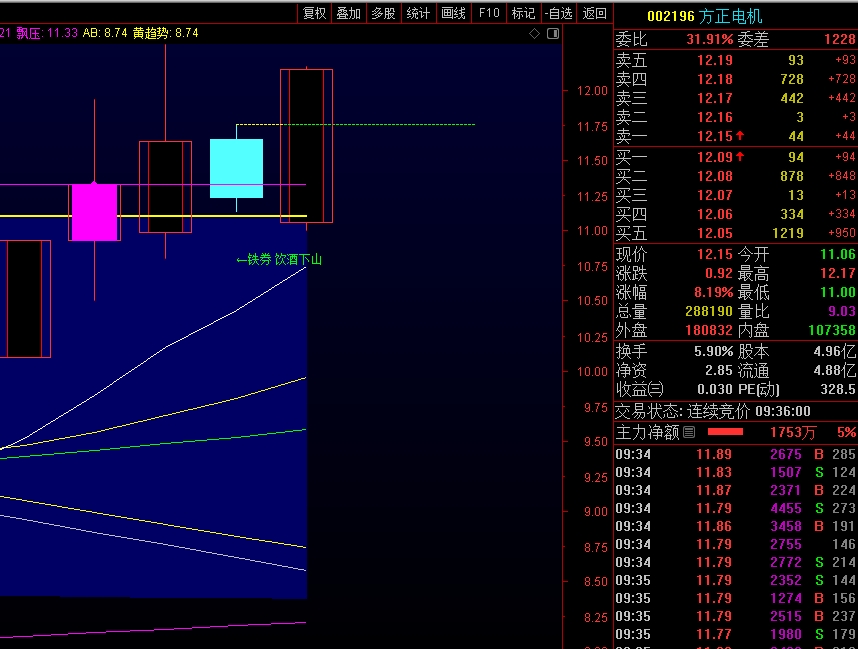The height and width of the screenshot is (649, 858).
Task: Open F10 company information
Action: coord(489,13)
